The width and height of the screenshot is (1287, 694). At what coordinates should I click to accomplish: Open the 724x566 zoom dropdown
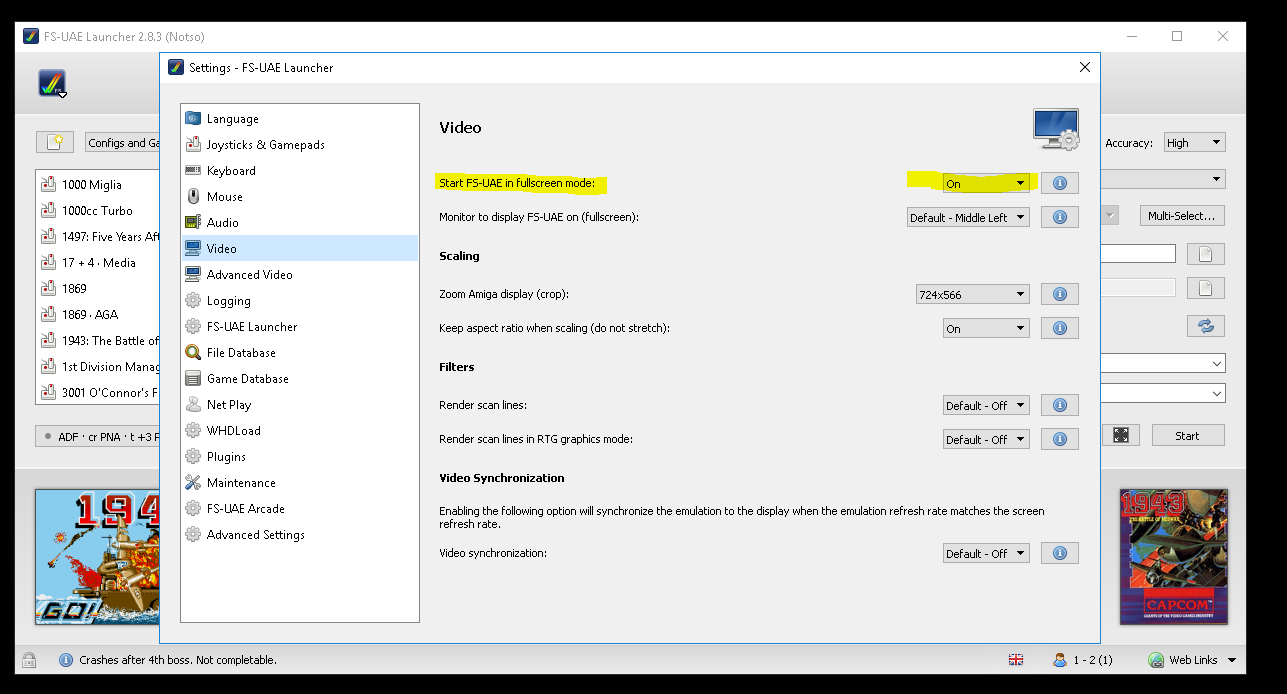click(973, 294)
